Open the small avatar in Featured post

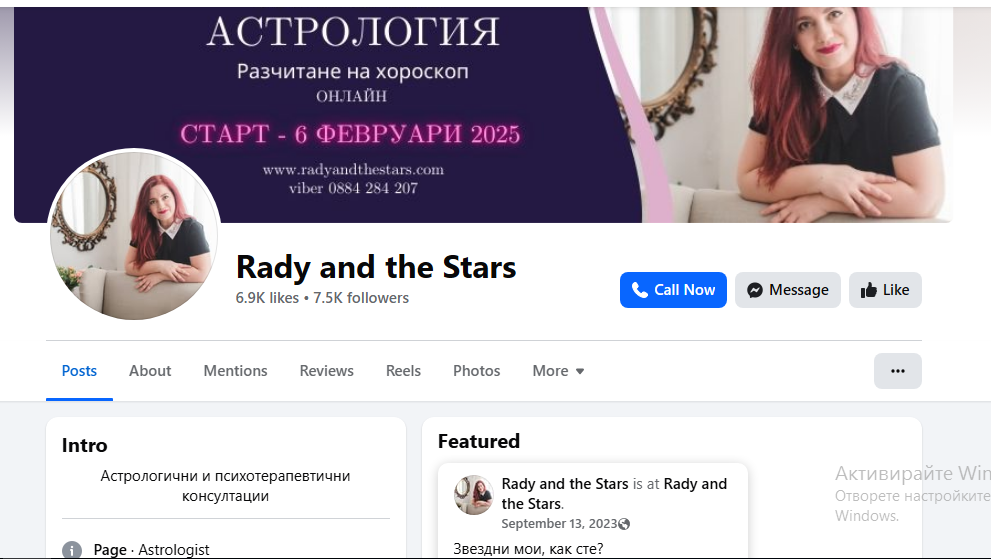[473, 494]
